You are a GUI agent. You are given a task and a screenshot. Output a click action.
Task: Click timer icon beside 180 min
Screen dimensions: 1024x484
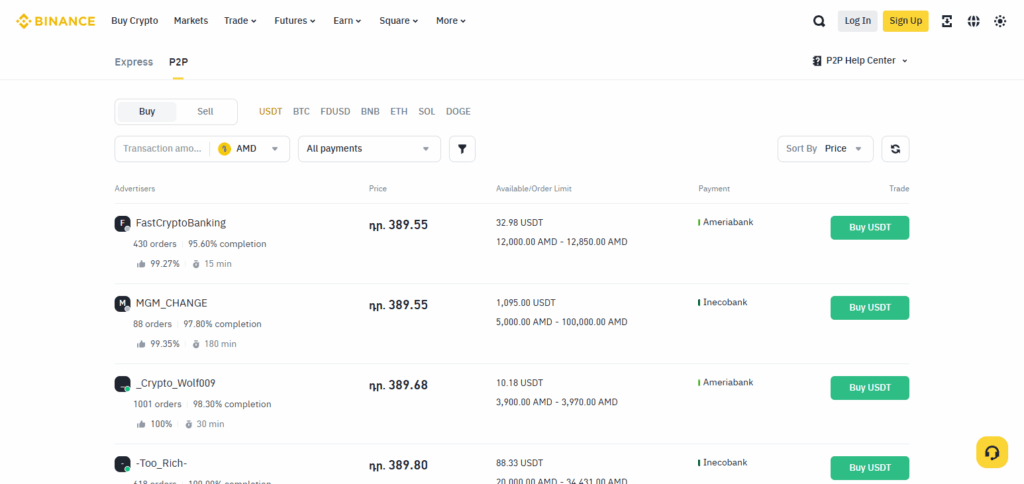click(195, 344)
